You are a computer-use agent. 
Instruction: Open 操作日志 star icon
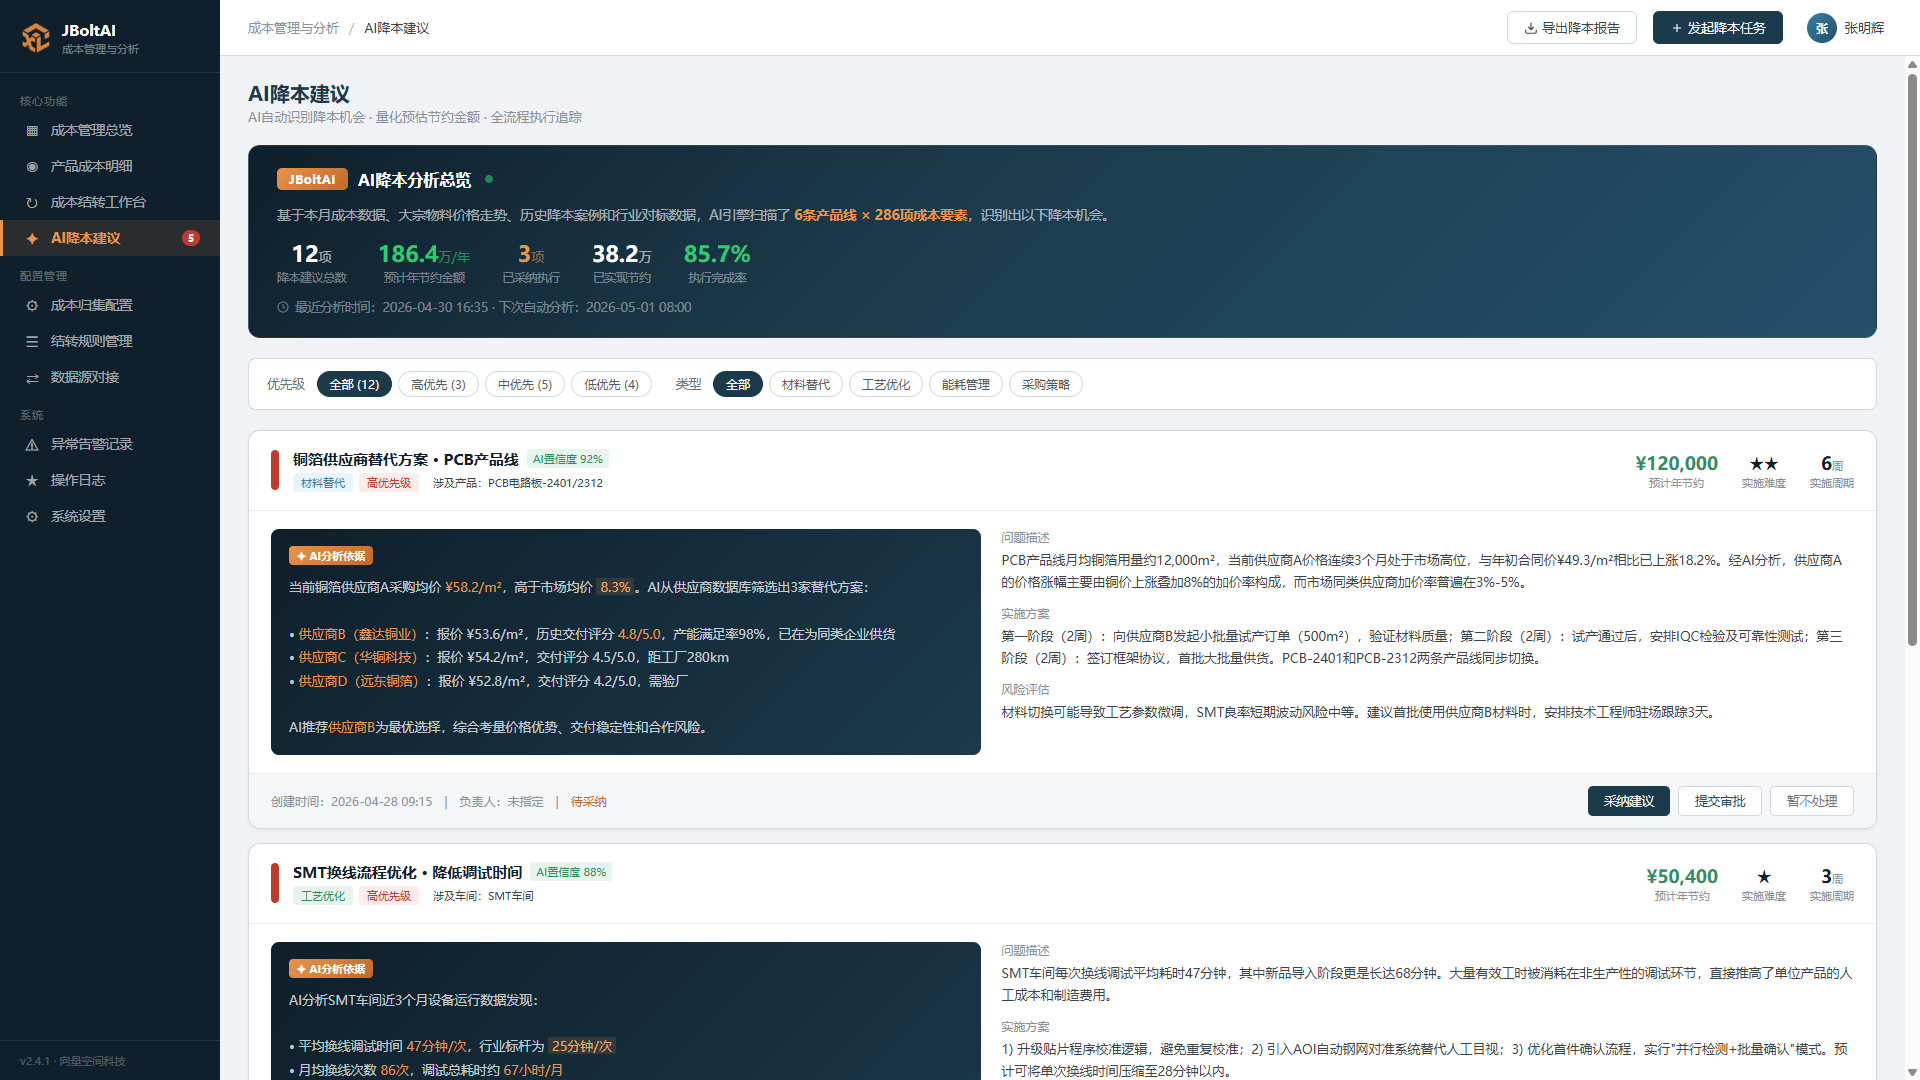click(x=32, y=481)
